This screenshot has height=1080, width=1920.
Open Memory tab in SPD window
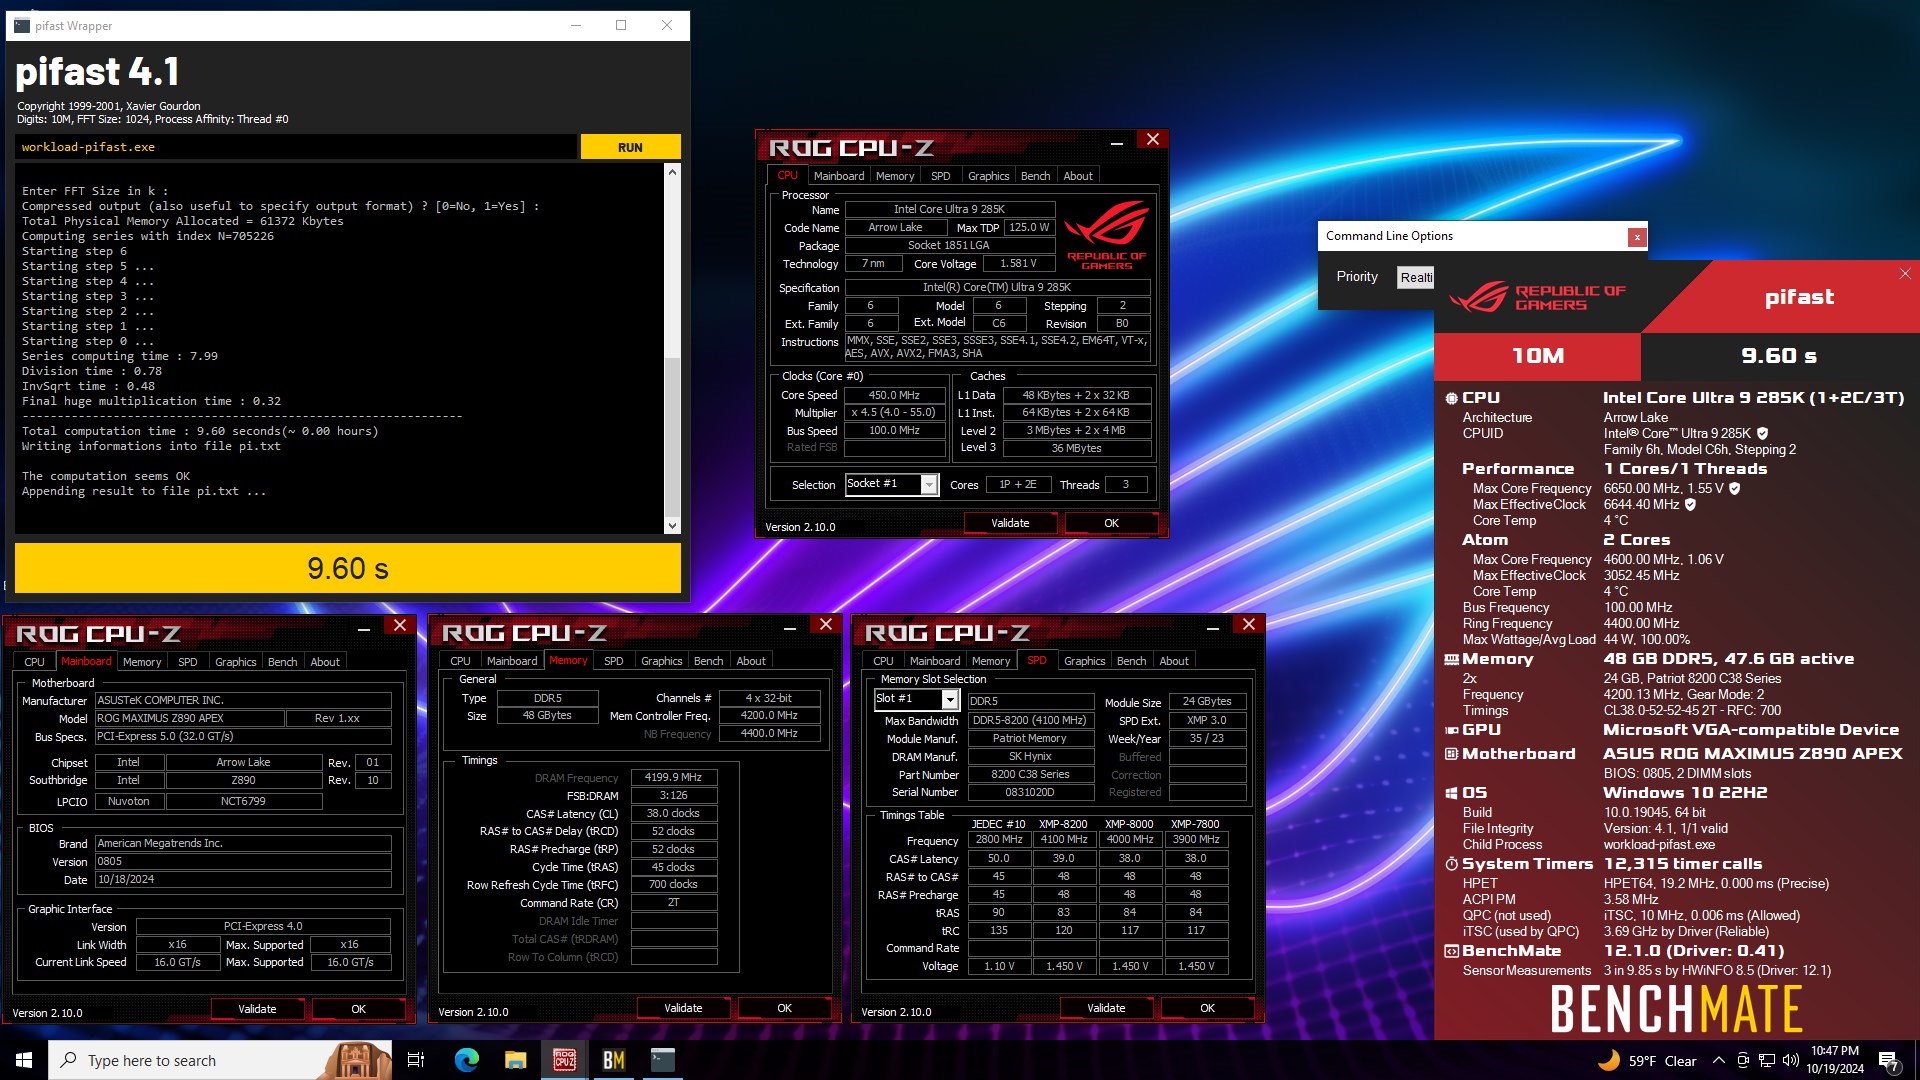click(990, 661)
